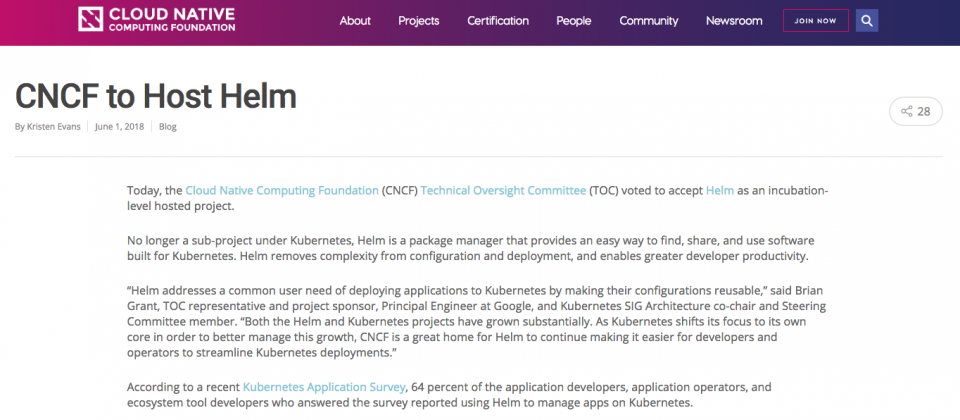The height and width of the screenshot is (420, 960).
Task: Open the Certification menu
Action: (498, 21)
